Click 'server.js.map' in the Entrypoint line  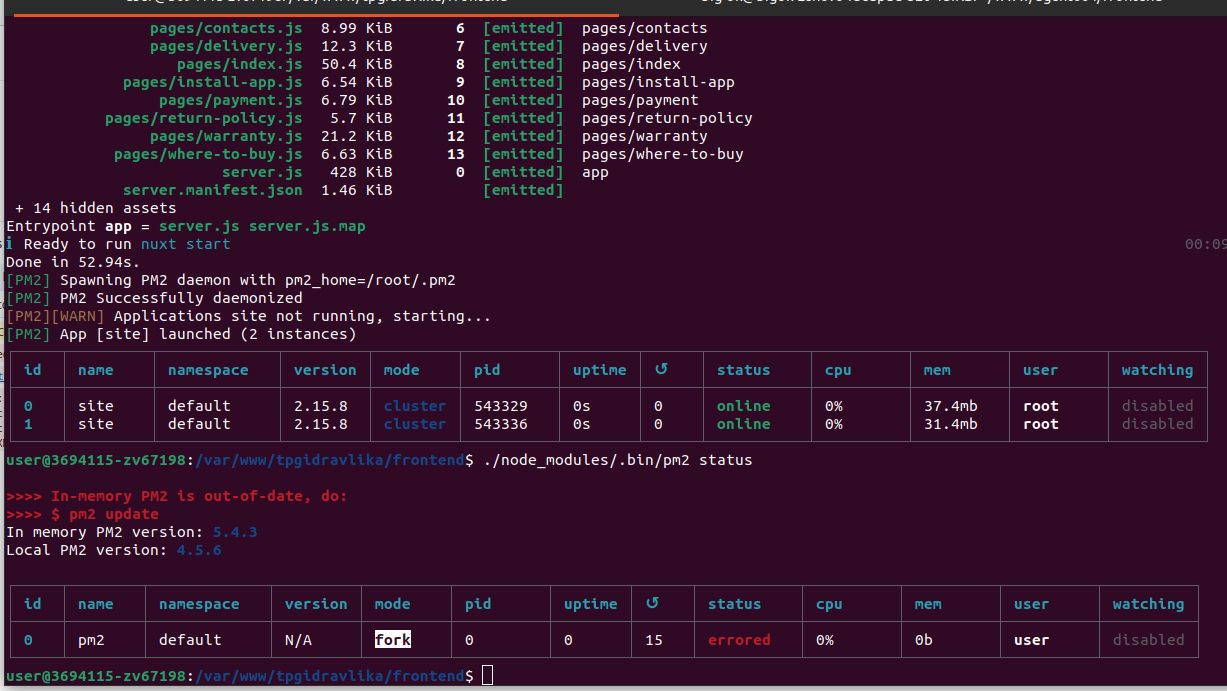click(307, 226)
